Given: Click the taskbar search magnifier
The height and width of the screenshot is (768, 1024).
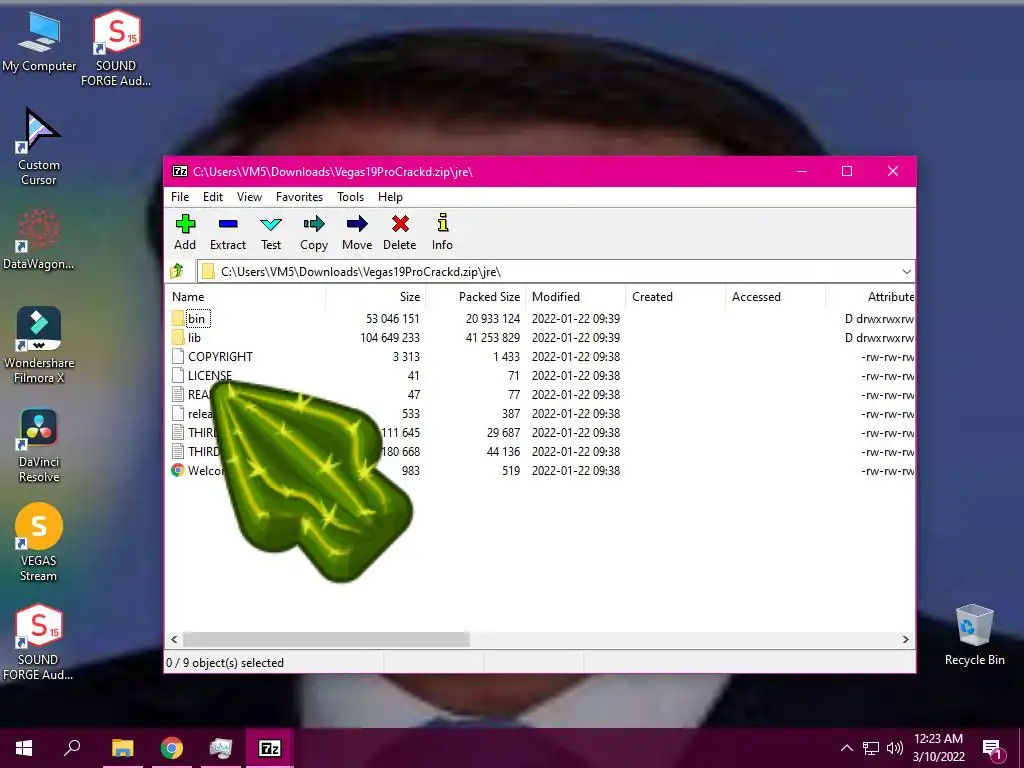Looking at the screenshot, I should [72, 748].
